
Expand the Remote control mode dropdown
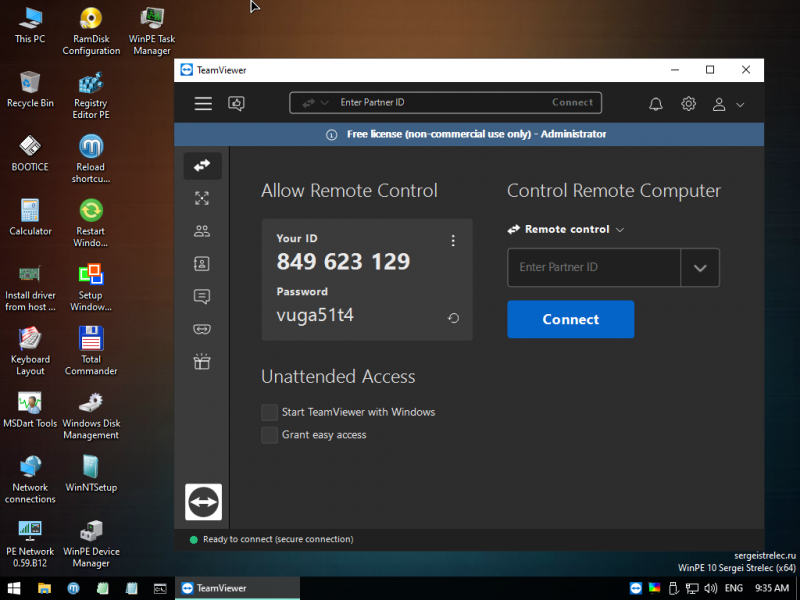[567, 230]
